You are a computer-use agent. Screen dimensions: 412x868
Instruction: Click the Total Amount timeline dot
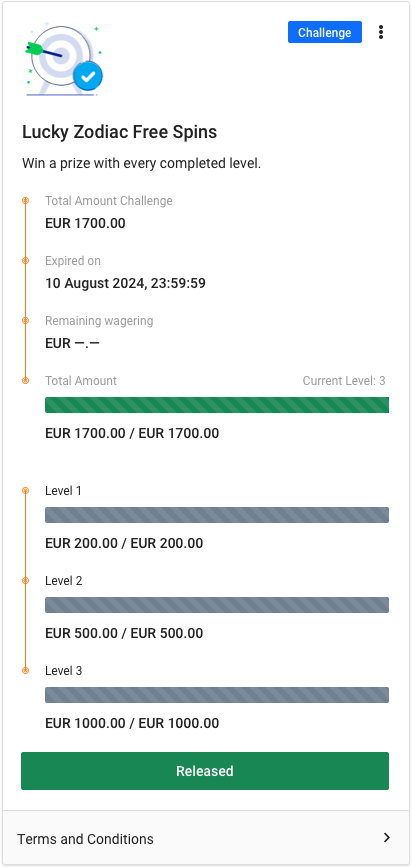pos(25,380)
